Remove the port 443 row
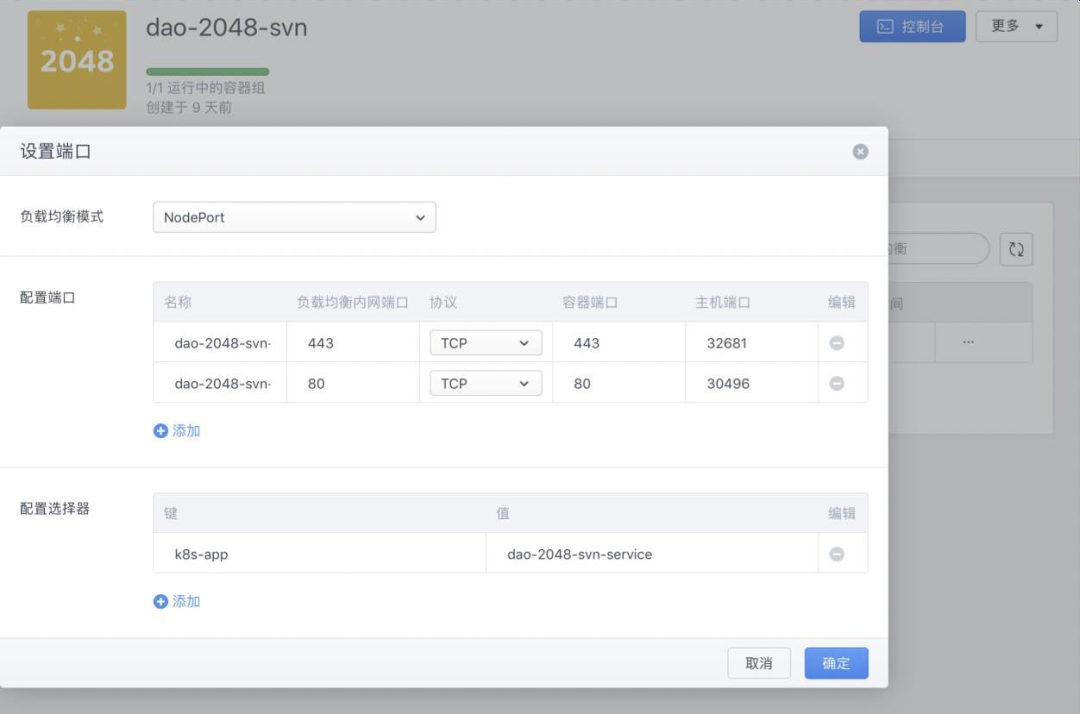The height and width of the screenshot is (714, 1080). [837, 343]
